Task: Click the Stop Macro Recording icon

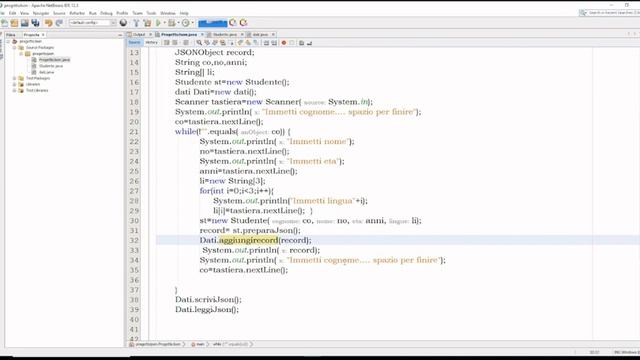Action: coord(292,43)
